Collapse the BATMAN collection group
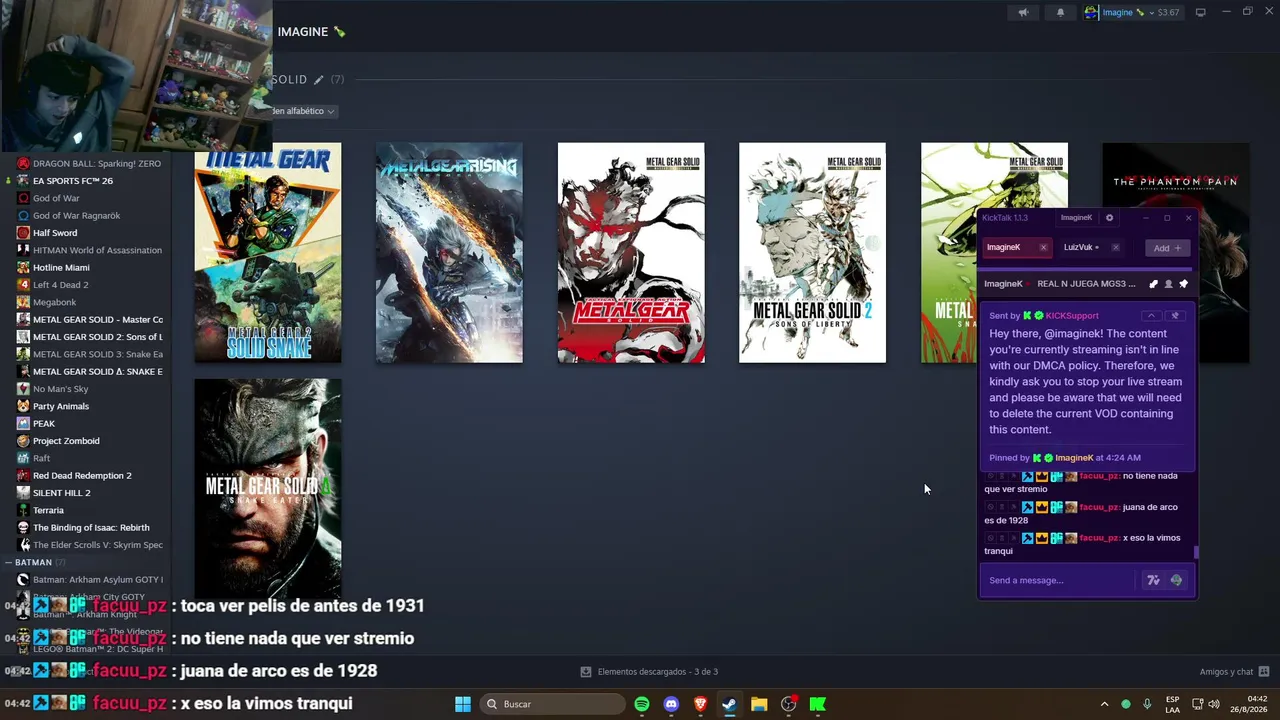This screenshot has width=1280, height=720. 9,563
